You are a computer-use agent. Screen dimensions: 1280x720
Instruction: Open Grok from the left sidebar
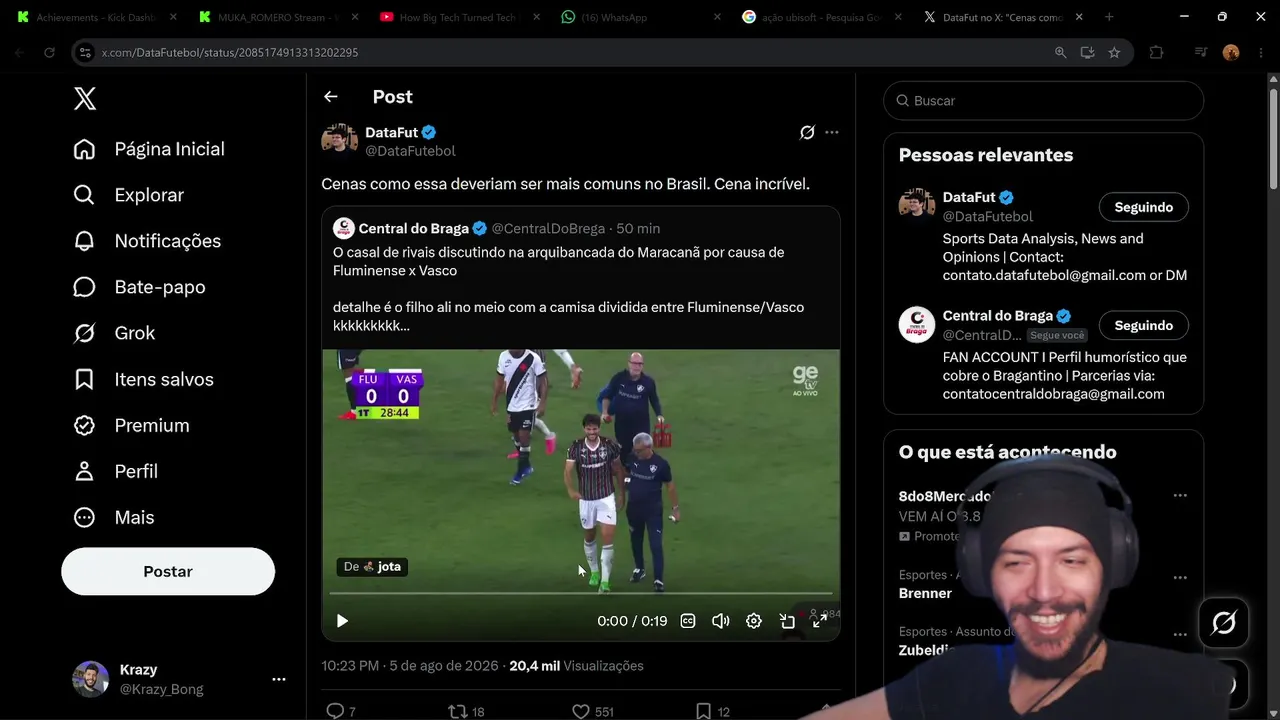click(114, 333)
